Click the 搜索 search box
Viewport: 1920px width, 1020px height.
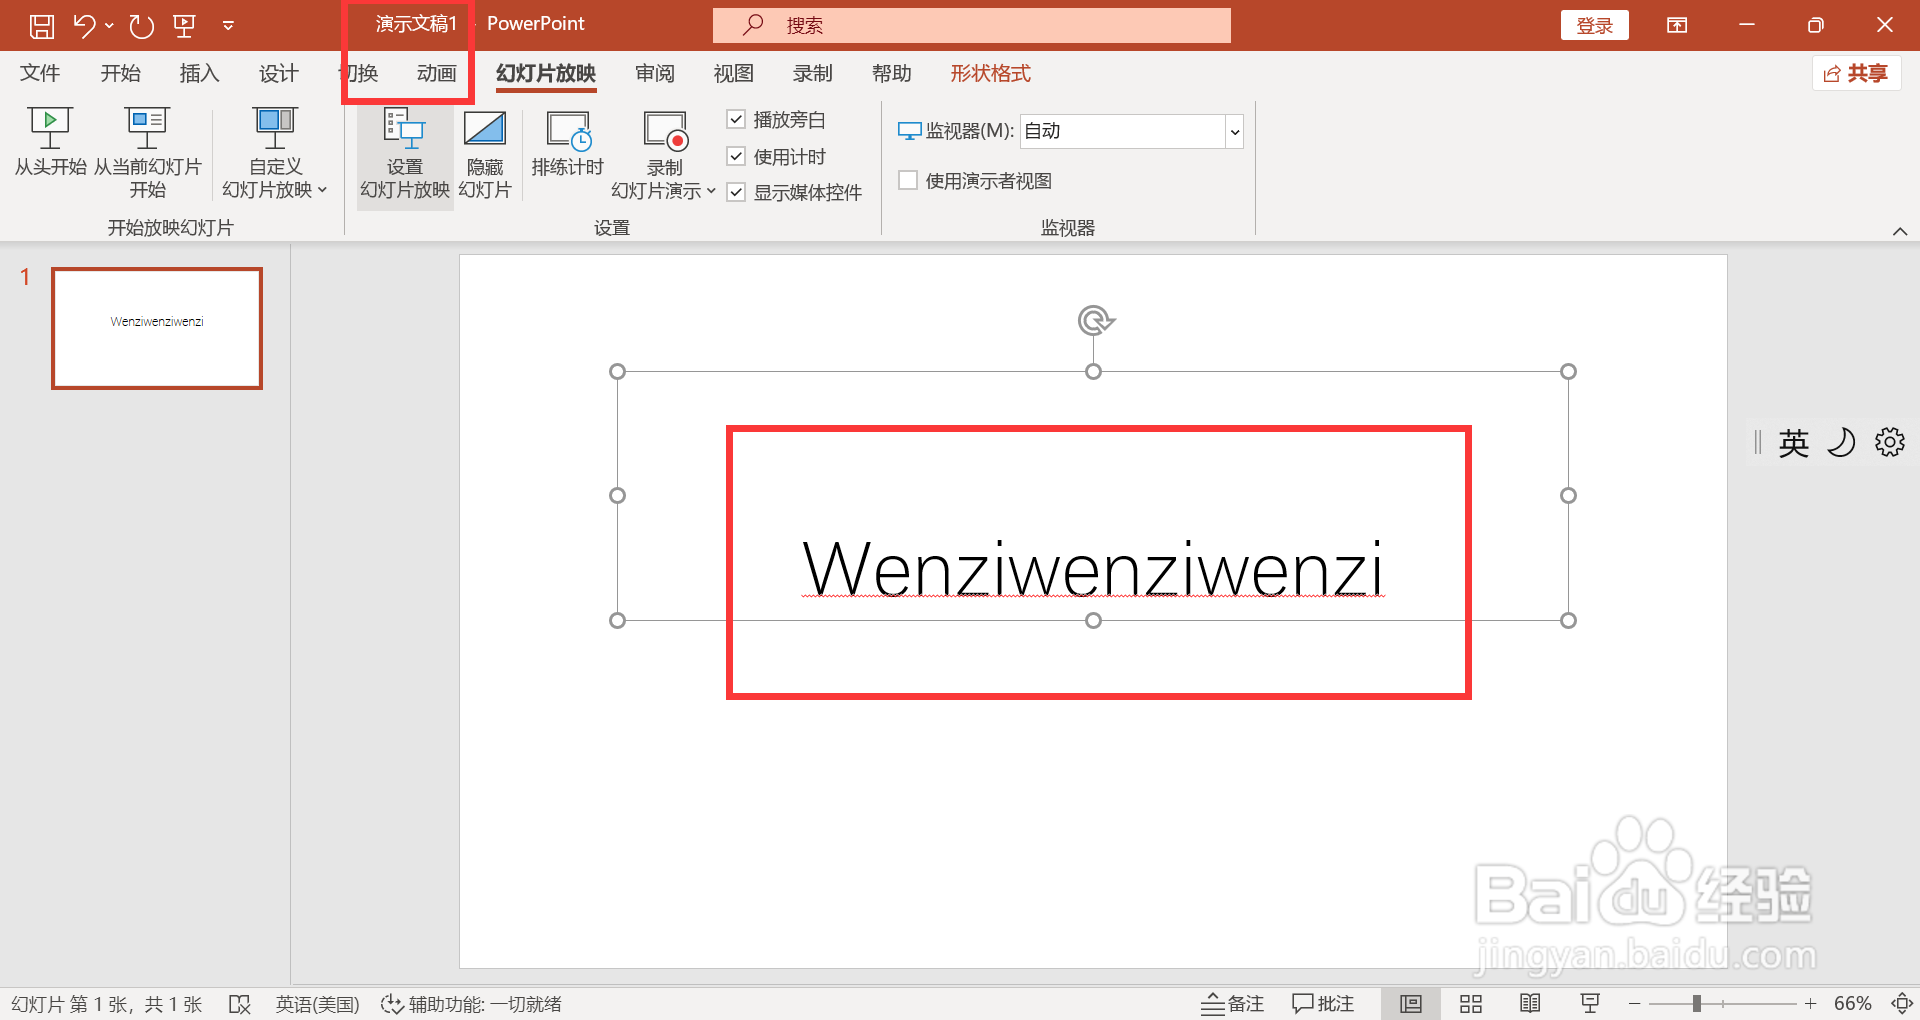point(971,26)
